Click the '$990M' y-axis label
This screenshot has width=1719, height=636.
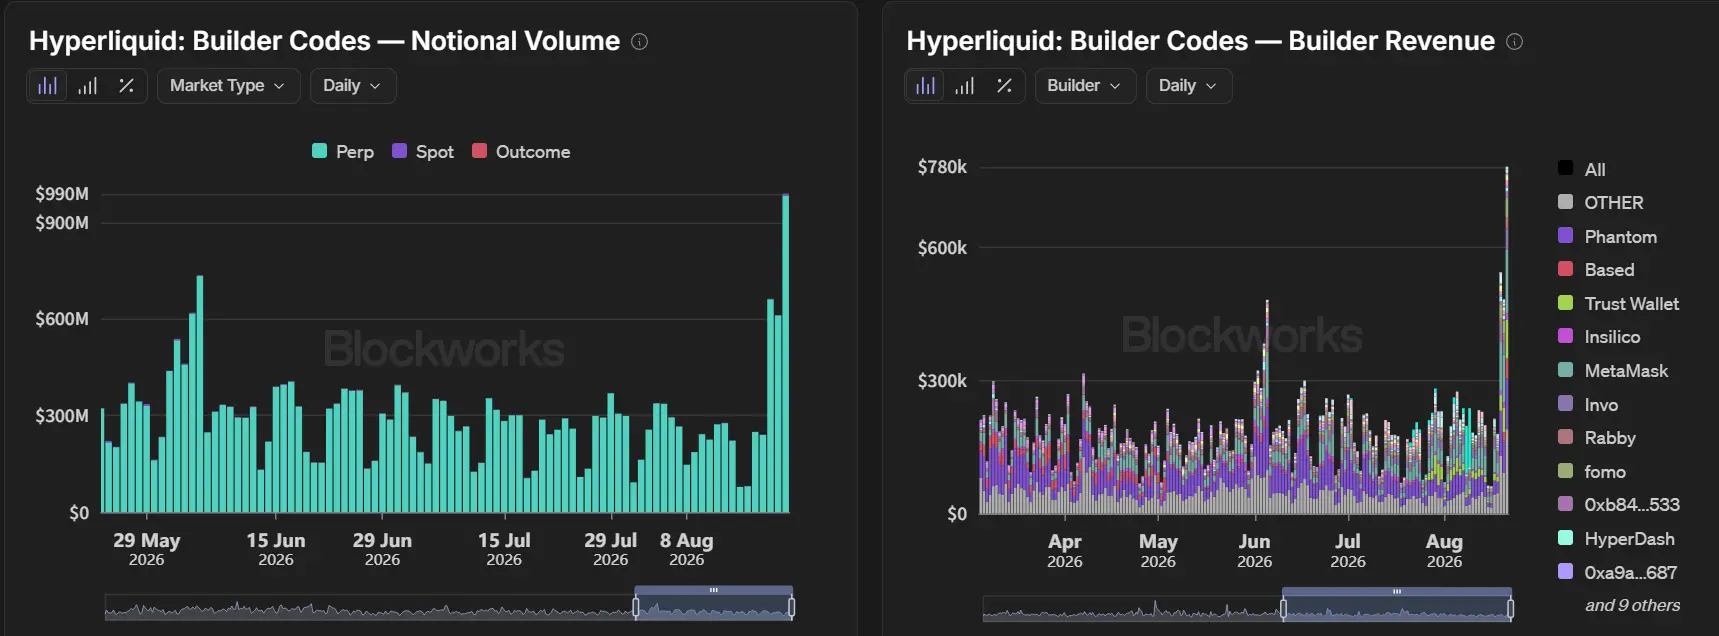click(62, 194)
